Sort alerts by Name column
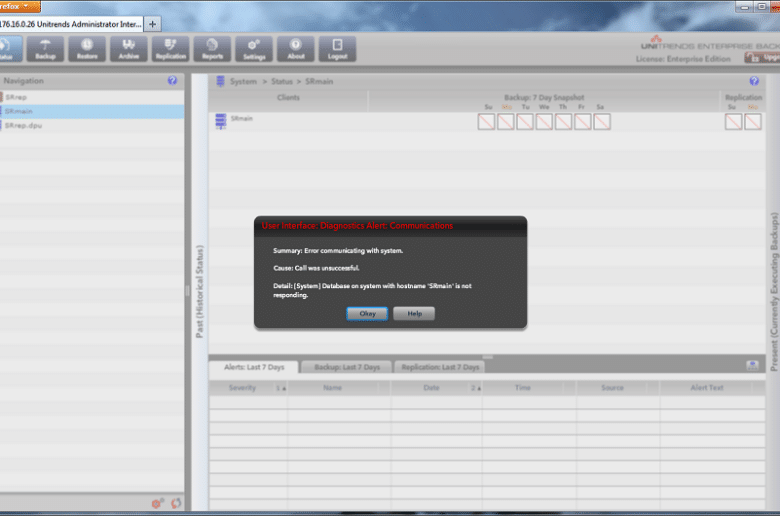 tap(339, 388)
